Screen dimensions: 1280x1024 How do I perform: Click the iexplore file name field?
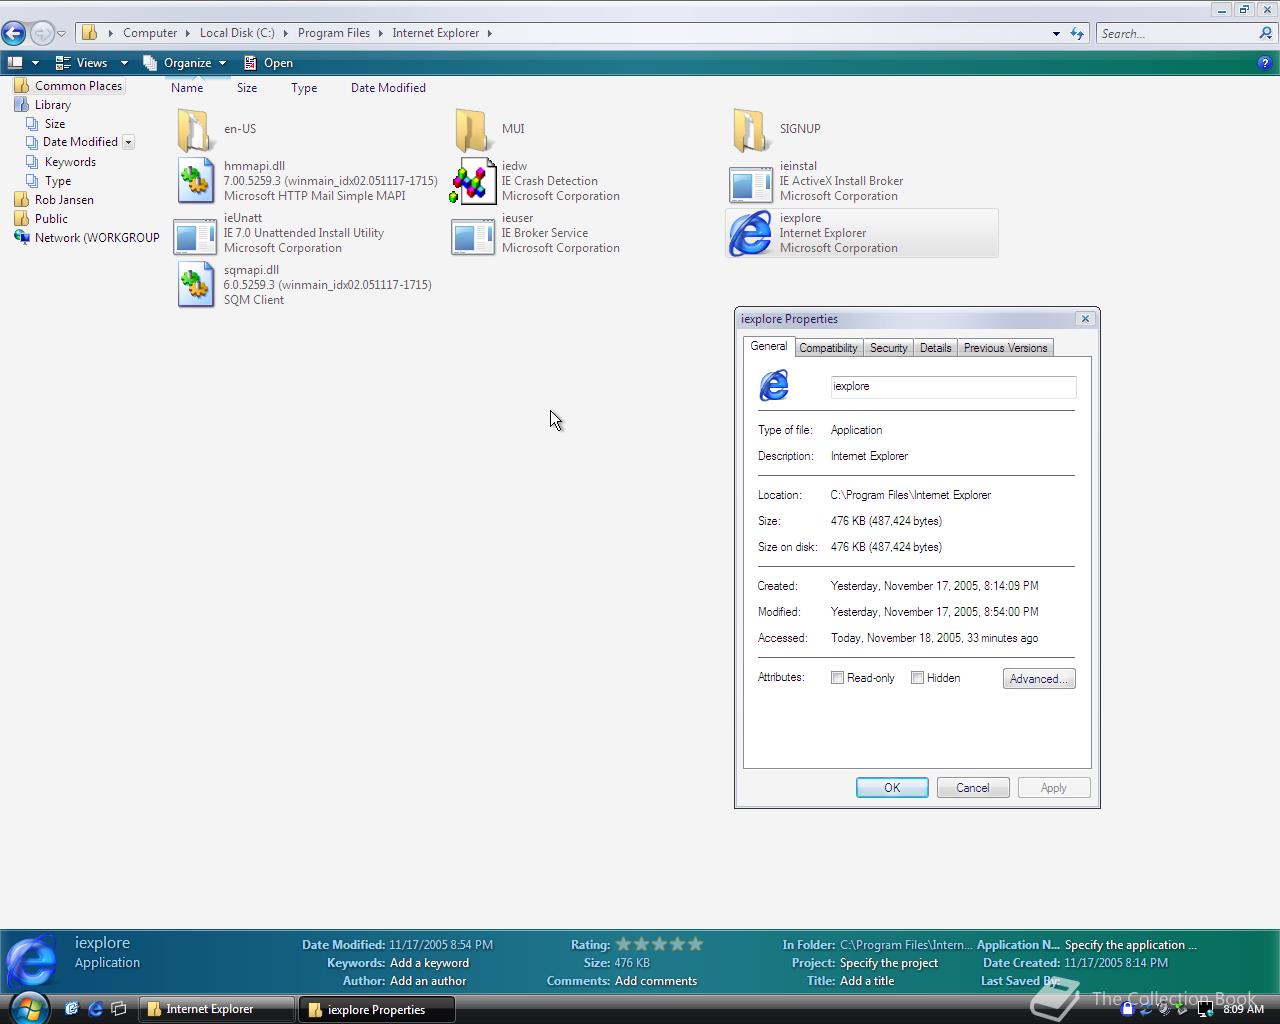pyautogui.click(x=953, y=387)
